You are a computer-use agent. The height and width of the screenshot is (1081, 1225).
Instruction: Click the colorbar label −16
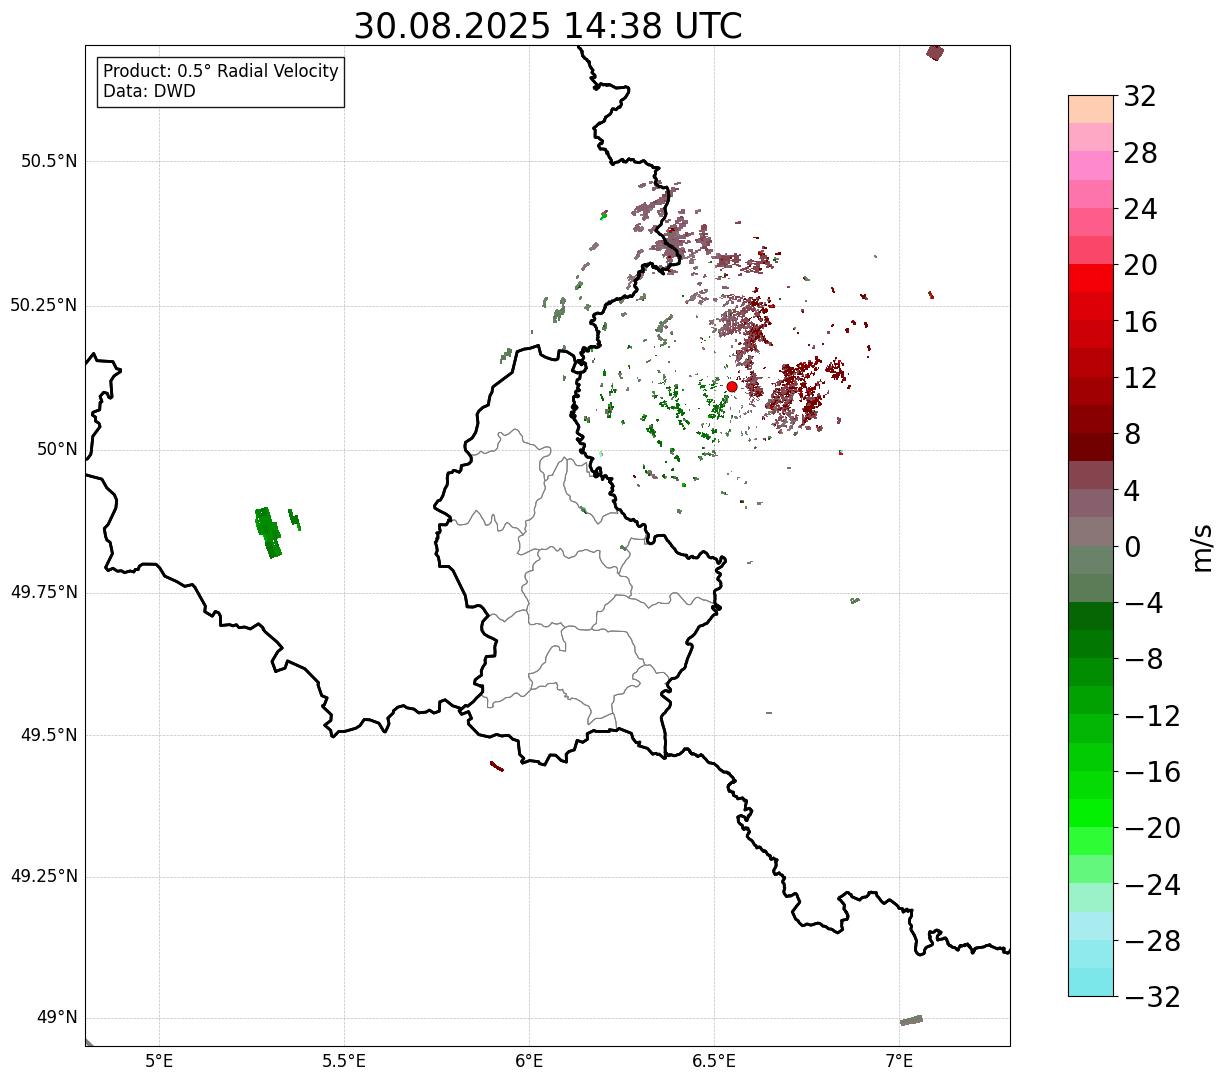(x=1152, y=772)
